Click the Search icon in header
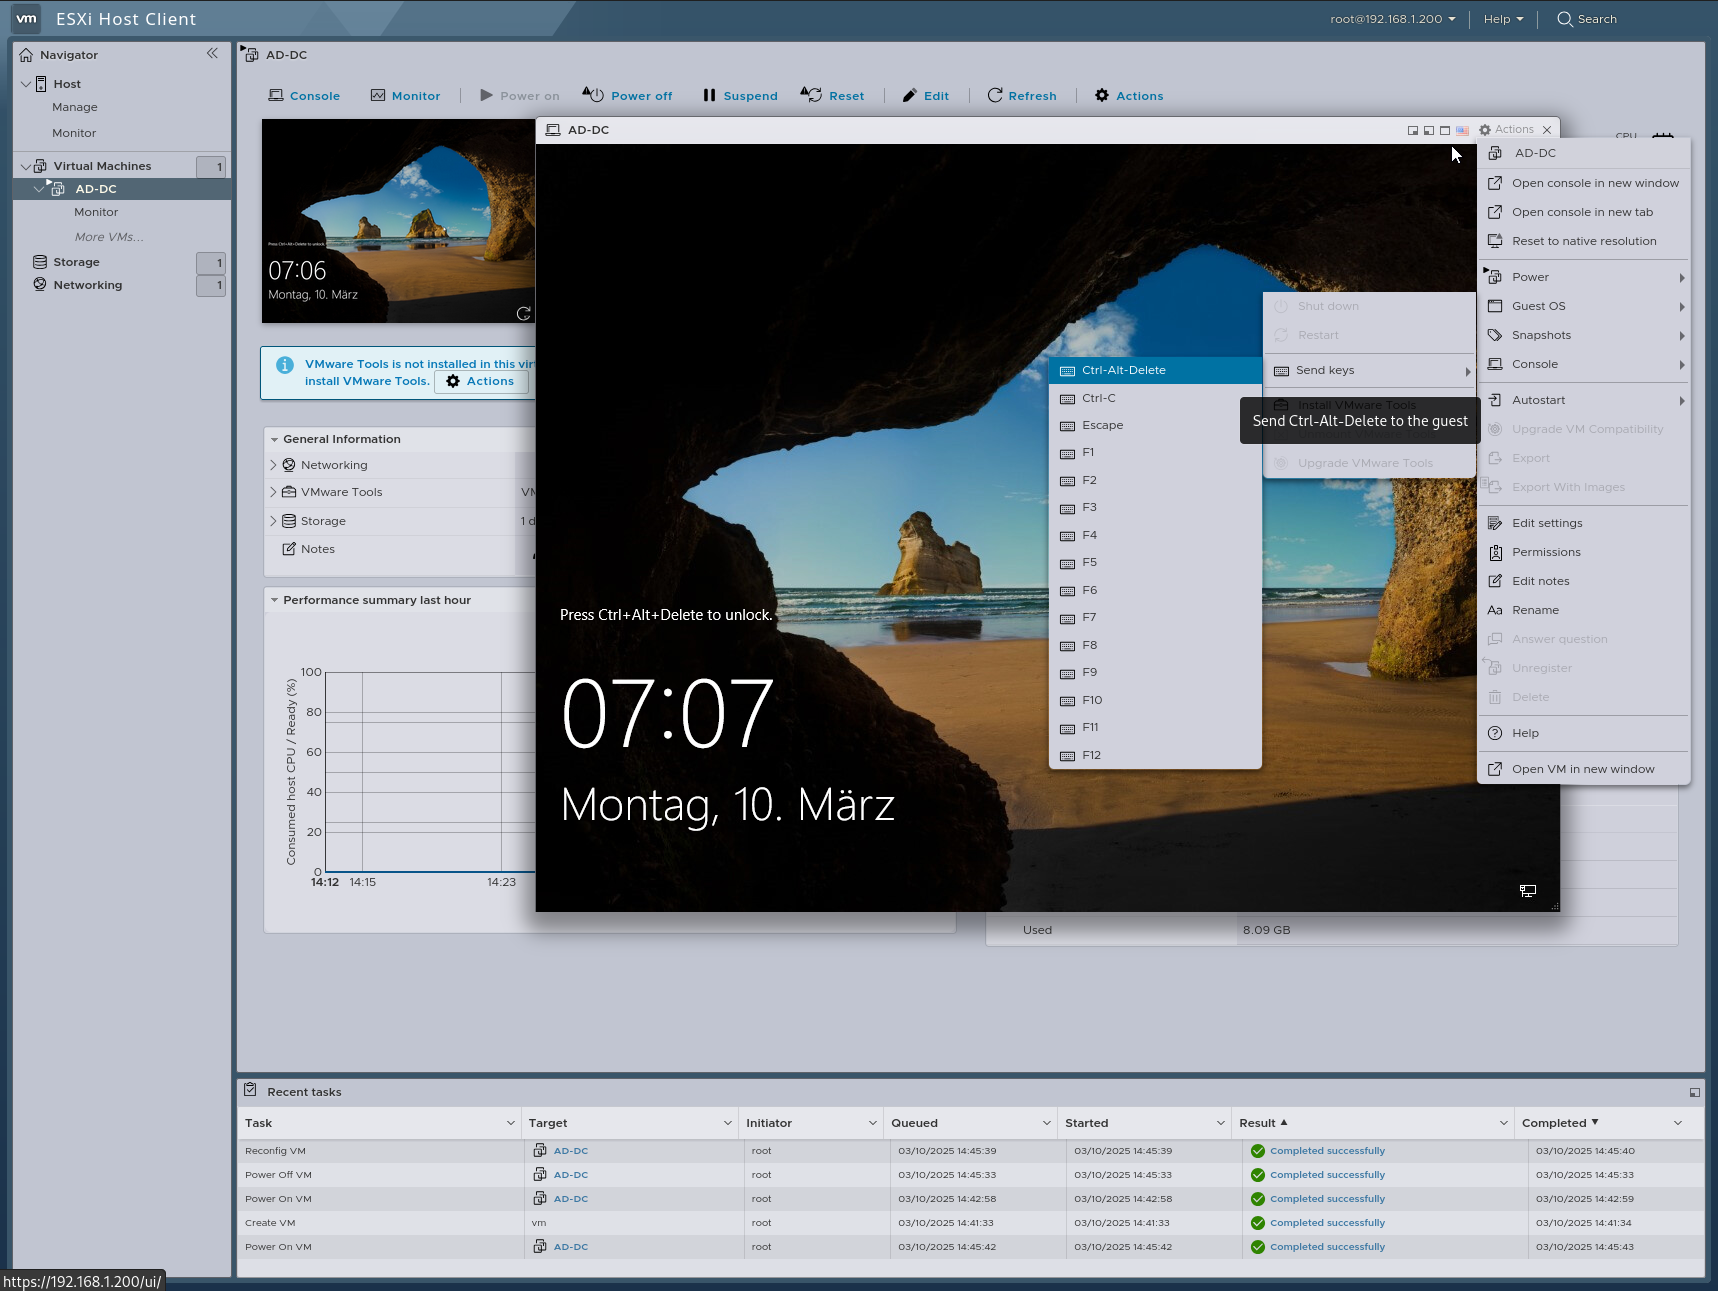 point(1565,19)
